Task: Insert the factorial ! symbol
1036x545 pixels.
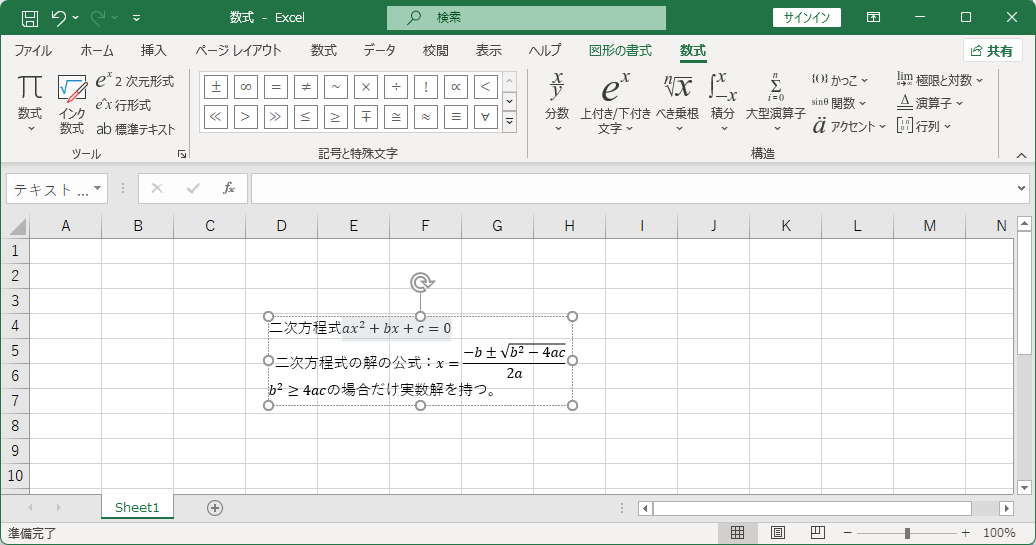Action: click(x=426, y=87)
